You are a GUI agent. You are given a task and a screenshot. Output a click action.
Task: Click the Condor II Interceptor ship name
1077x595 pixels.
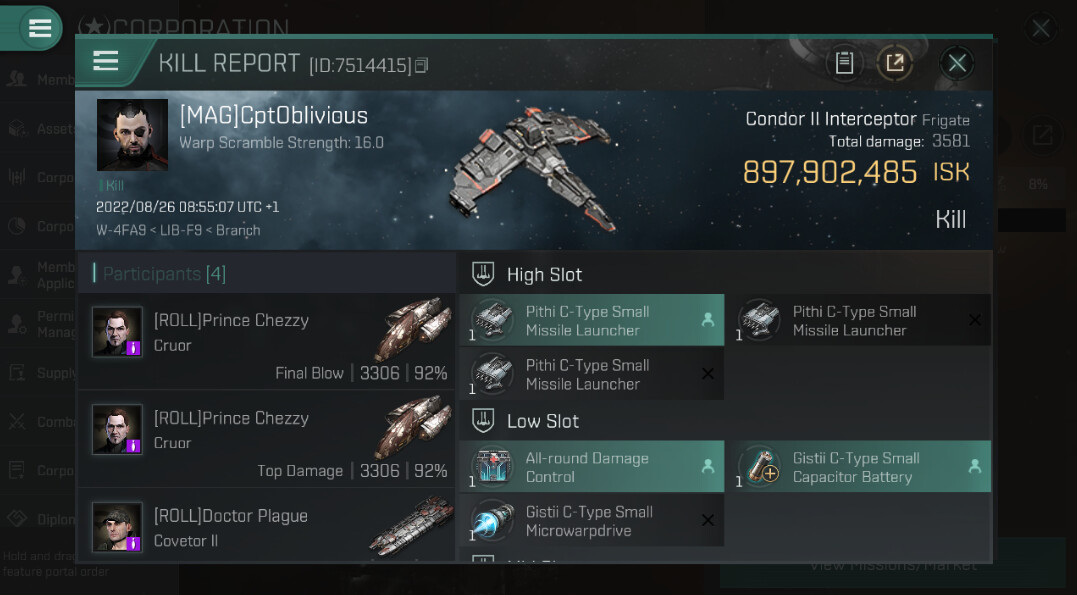(x=830, y=119)
